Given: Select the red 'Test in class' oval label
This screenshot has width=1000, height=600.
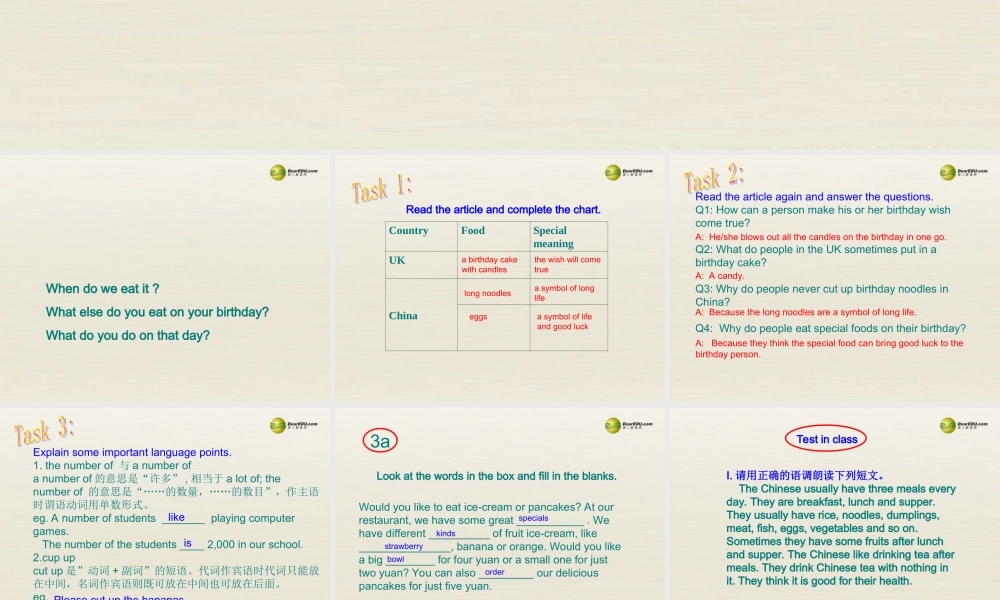Looking at the screenshot, I should pyautogui.click(x=826, y=439).
